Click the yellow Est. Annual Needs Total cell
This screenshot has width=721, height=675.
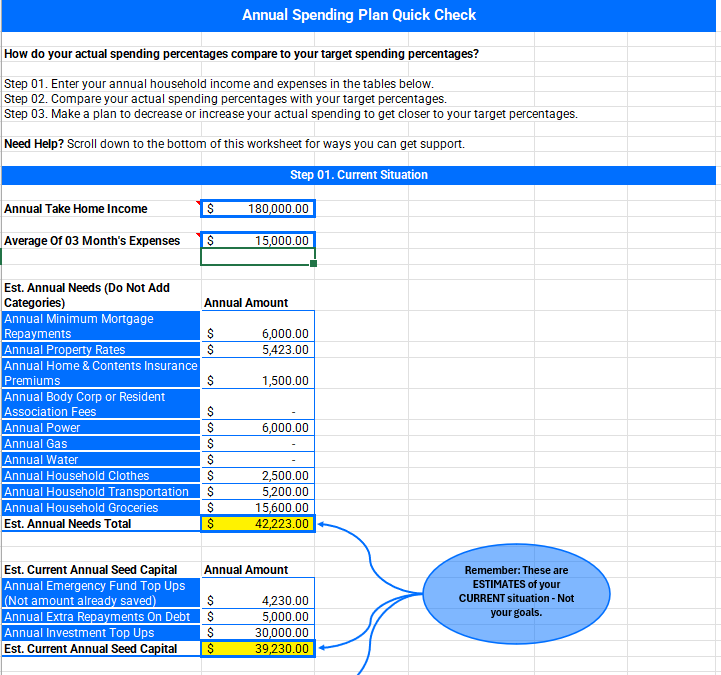click(258, 524)
